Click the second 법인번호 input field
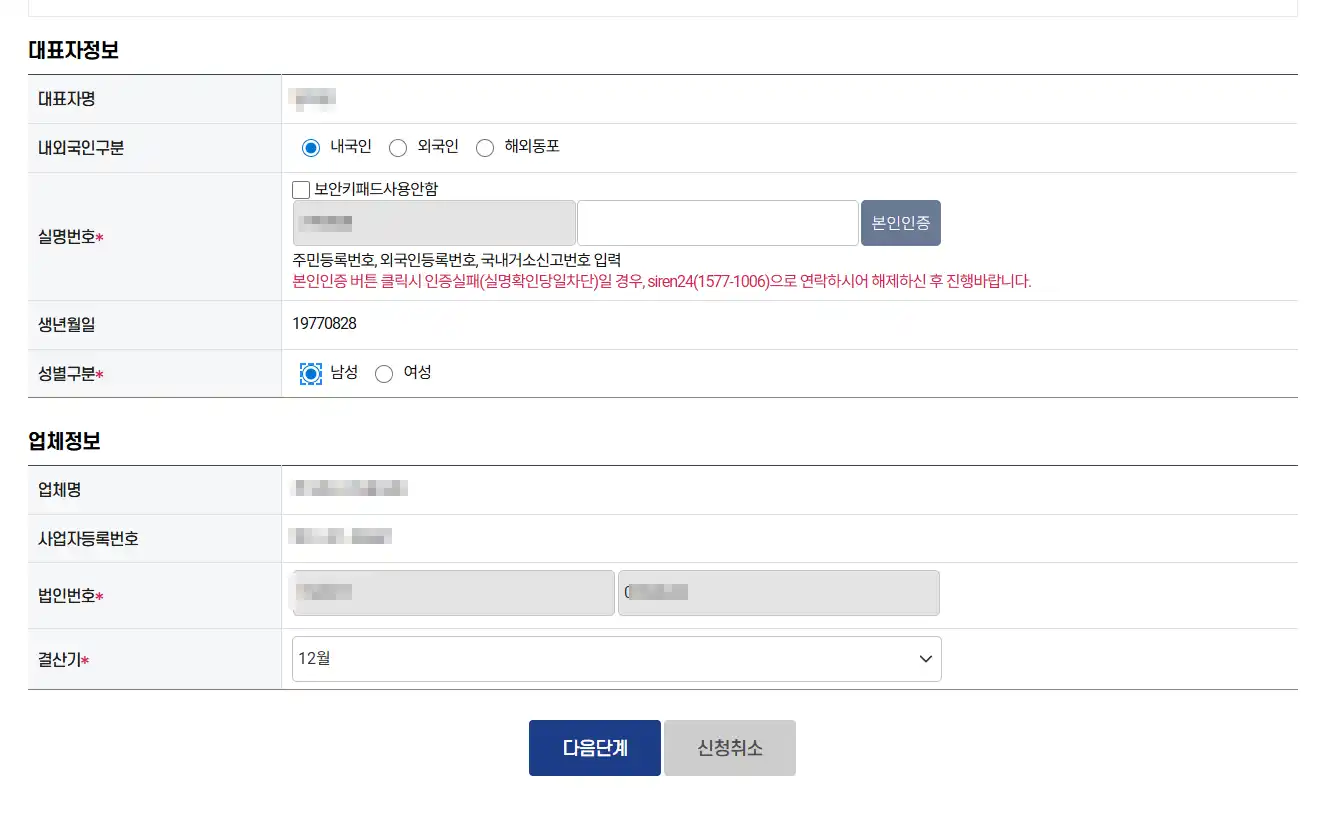 [x=779, y=593]
